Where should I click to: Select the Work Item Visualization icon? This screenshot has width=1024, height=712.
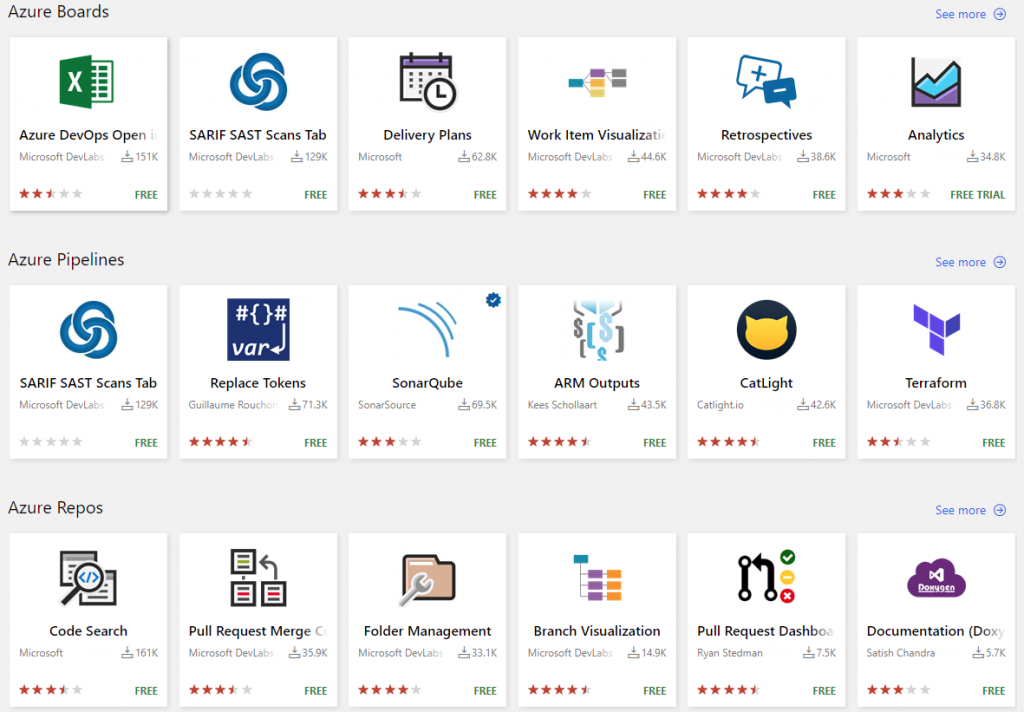coord(598,82)
